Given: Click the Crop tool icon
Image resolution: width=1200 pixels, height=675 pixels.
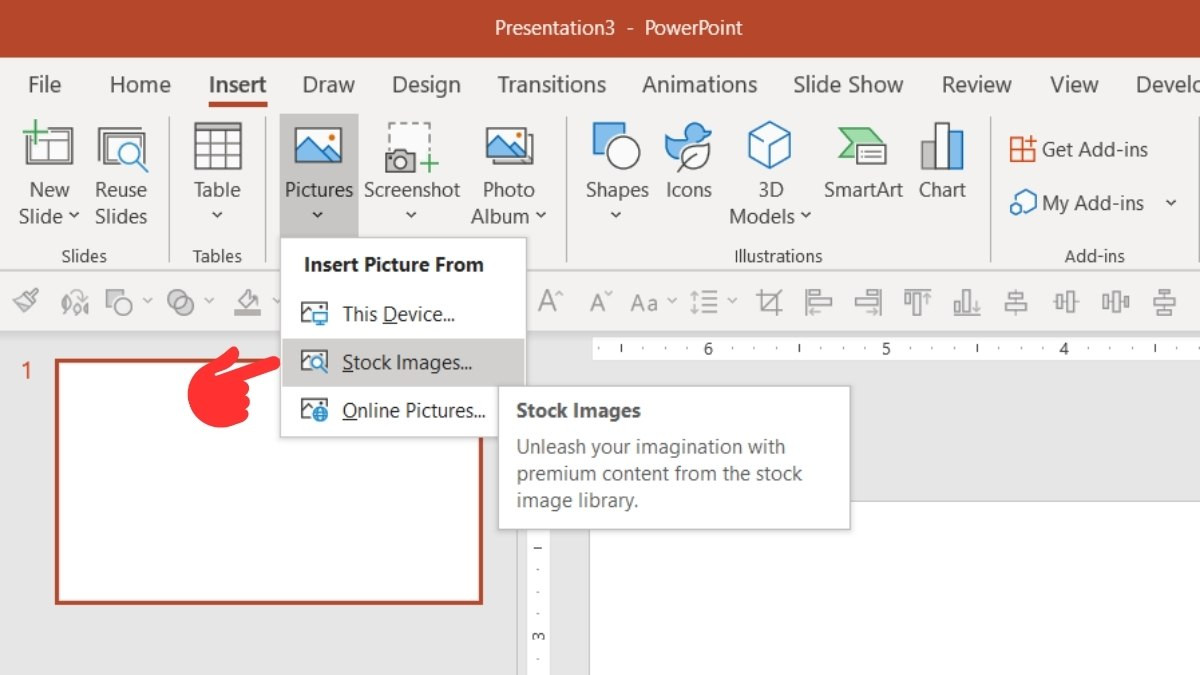Looking at the screenshot, I should 769,301.
